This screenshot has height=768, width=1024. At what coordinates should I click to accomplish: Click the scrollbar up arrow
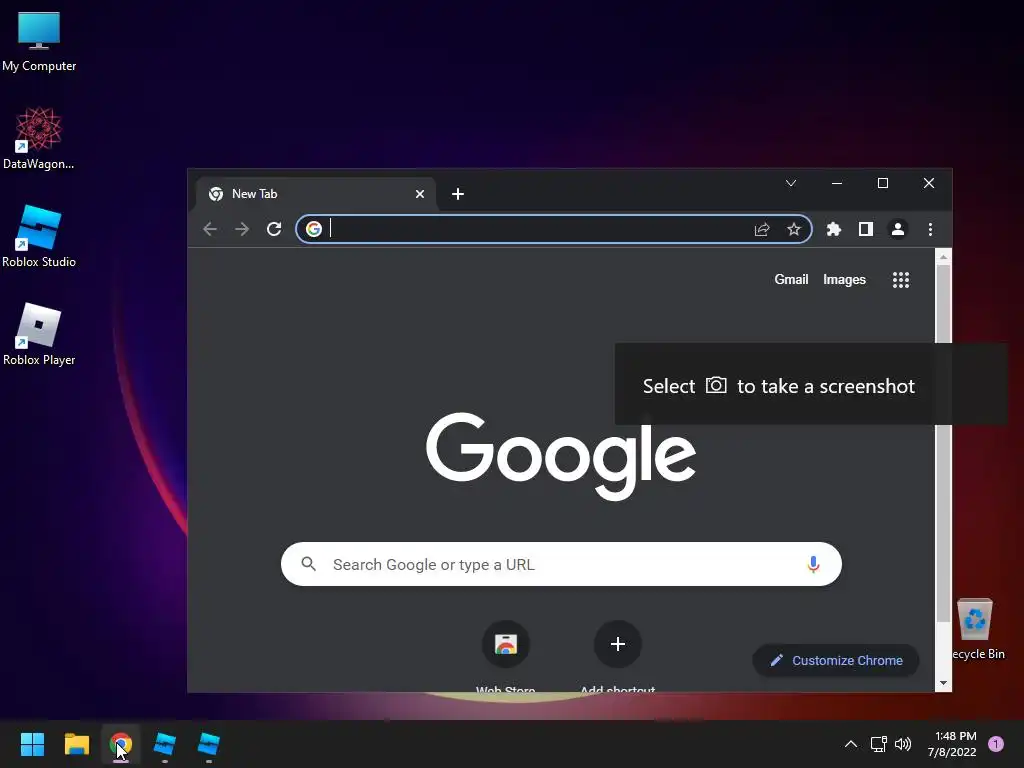pos(943,257)
